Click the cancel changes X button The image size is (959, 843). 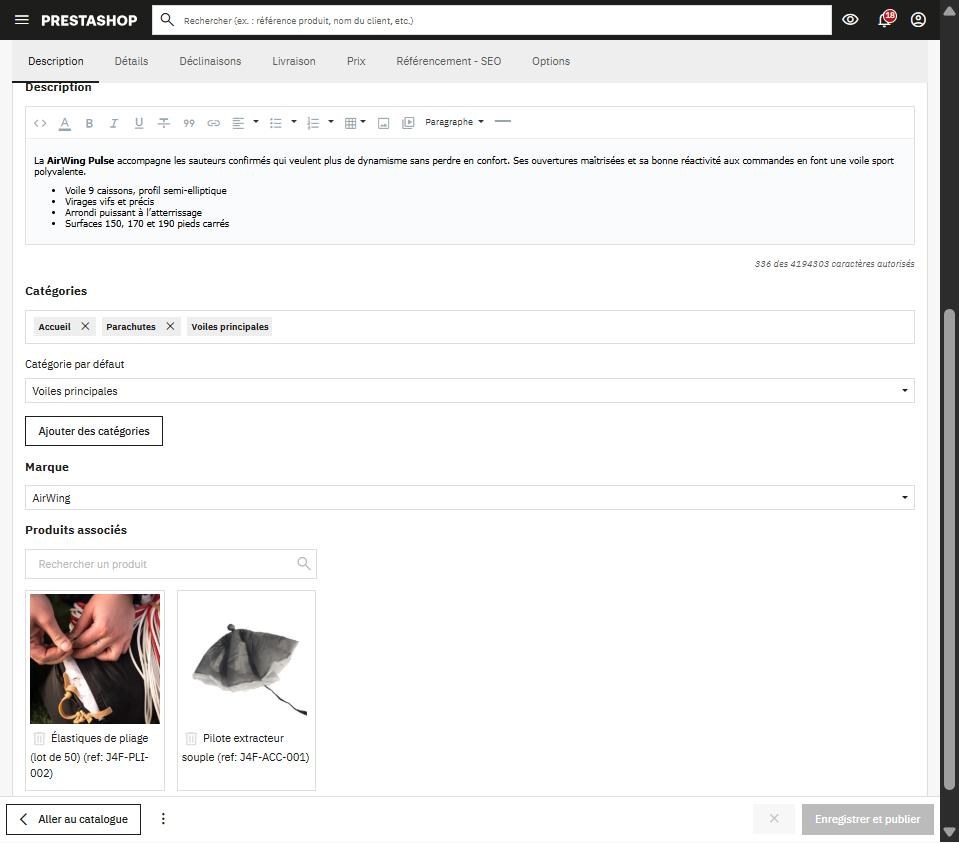pyautogui.click(x=774, y=819)
